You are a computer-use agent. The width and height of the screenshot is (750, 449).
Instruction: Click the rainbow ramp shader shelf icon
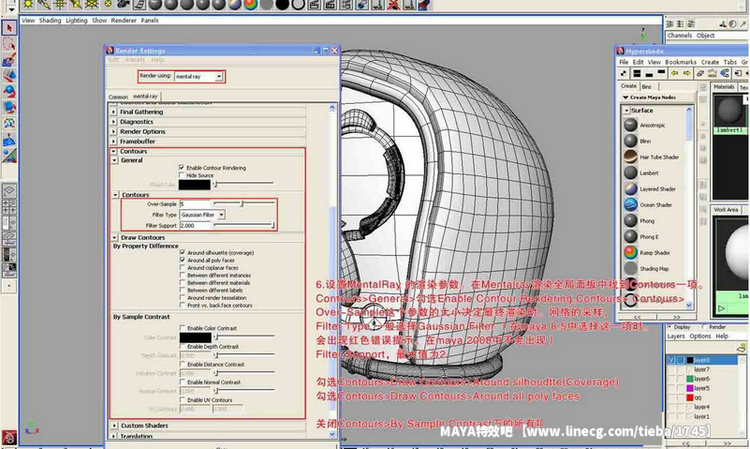click(x=250, y=5)
